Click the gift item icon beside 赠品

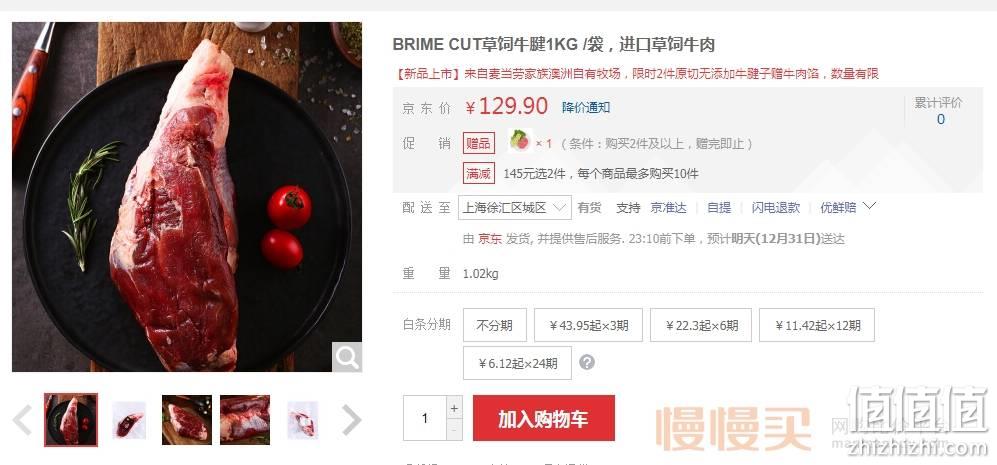point(519,142)
